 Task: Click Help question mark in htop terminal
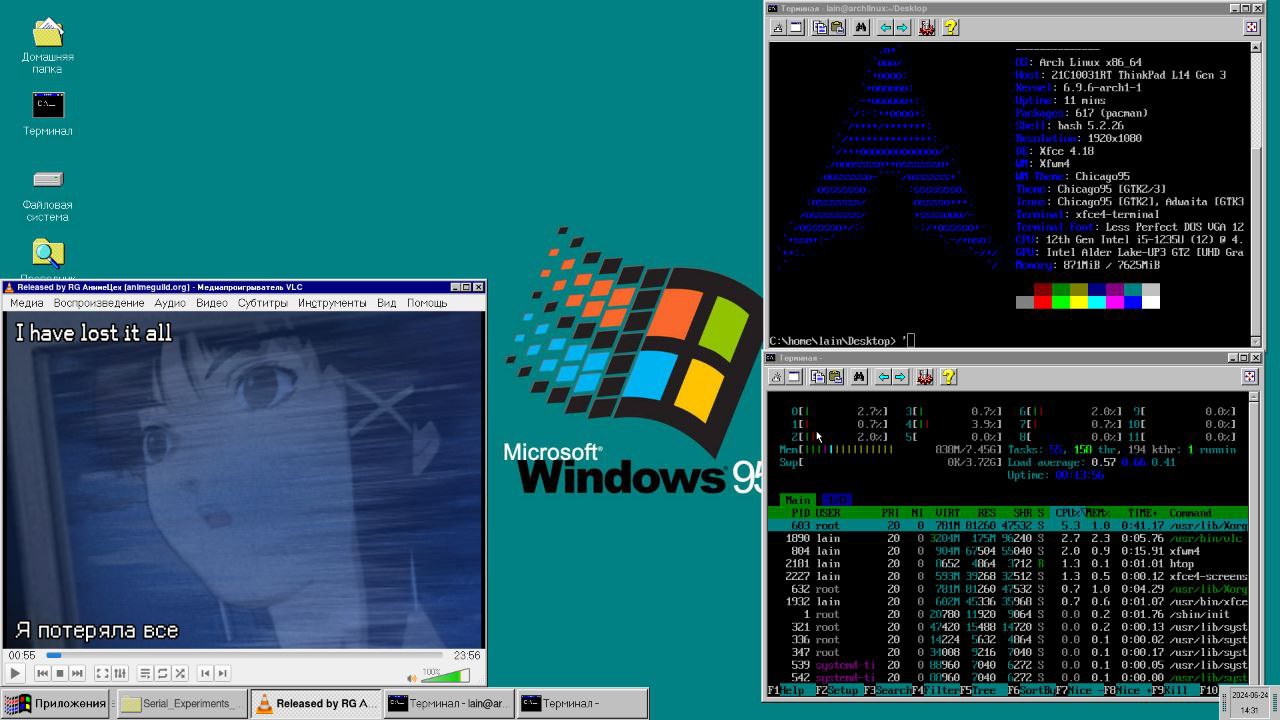pyautogui.click(x=948, y=377)
